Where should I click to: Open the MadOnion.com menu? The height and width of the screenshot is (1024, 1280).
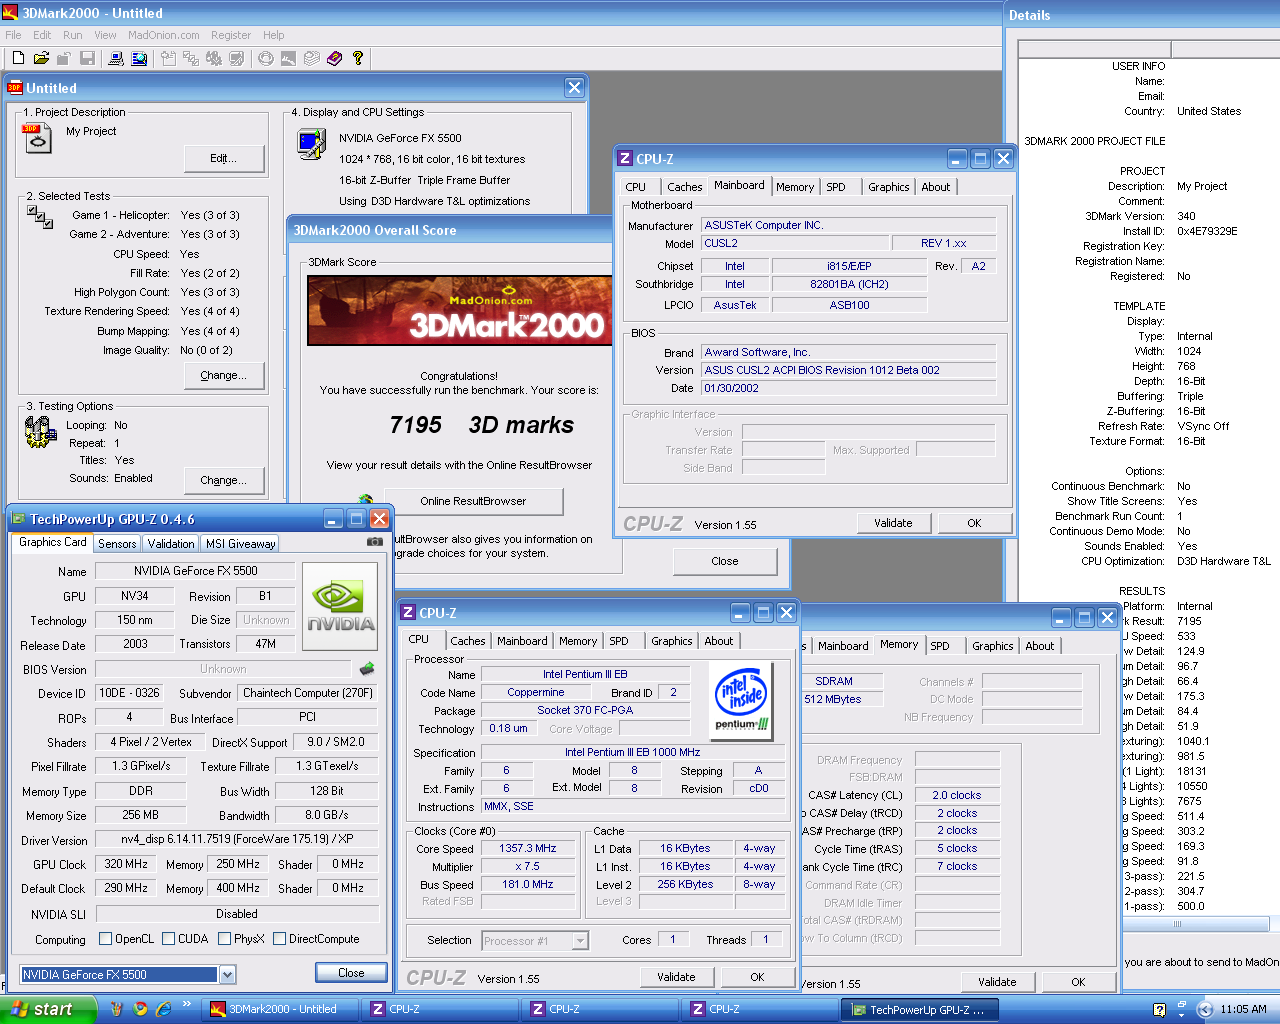tap(163, 35)
